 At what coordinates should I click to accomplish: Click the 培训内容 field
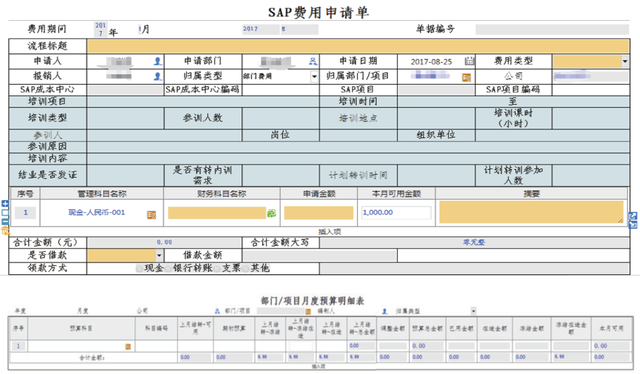[358, 159]
